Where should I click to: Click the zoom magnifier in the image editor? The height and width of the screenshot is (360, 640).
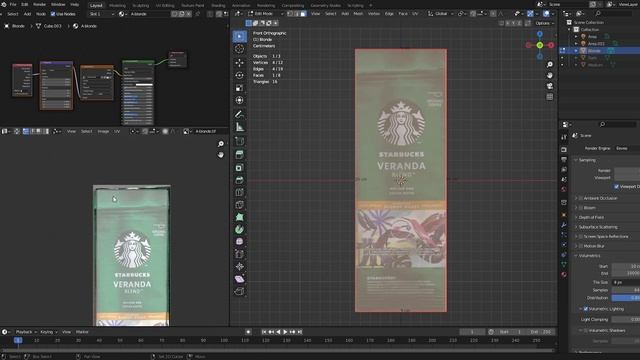[x=221, y=144]
